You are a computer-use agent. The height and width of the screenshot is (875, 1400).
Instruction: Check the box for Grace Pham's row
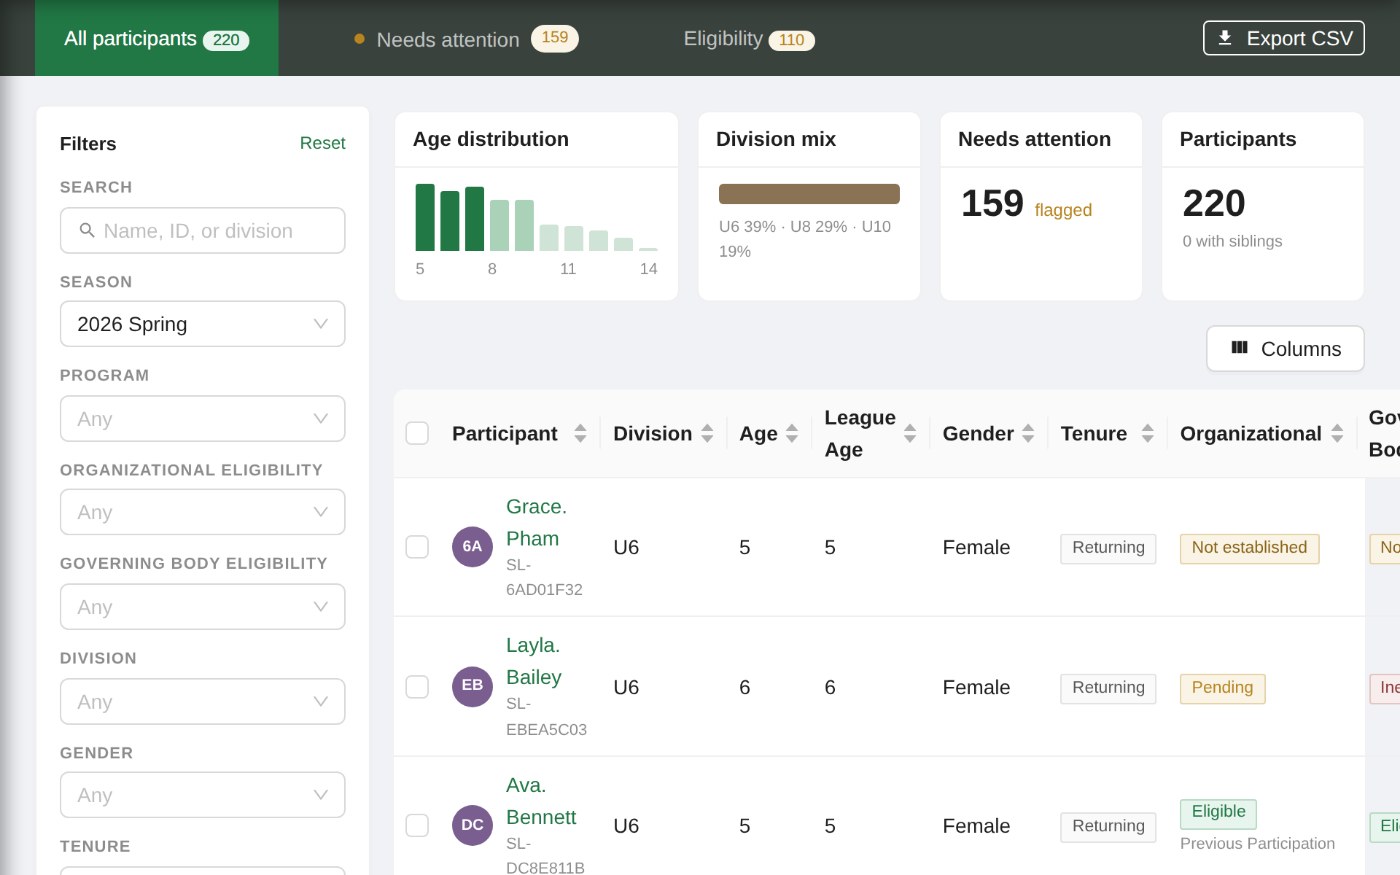pyautogui.click(x=417, y=547)
